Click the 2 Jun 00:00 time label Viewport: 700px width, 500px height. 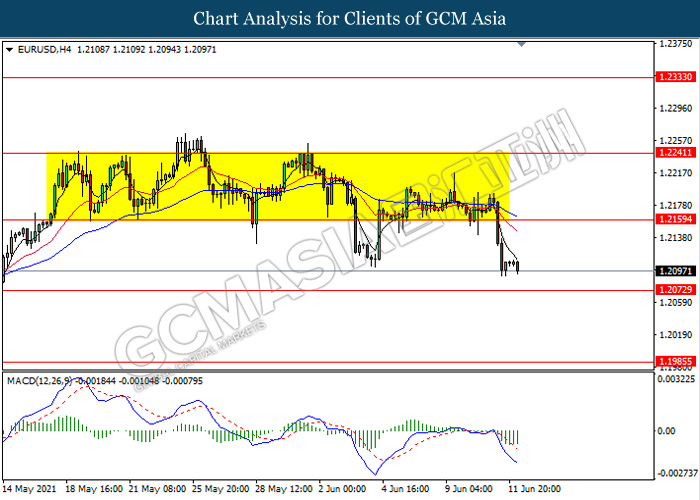pyautogui.click(x=342, y=489)
